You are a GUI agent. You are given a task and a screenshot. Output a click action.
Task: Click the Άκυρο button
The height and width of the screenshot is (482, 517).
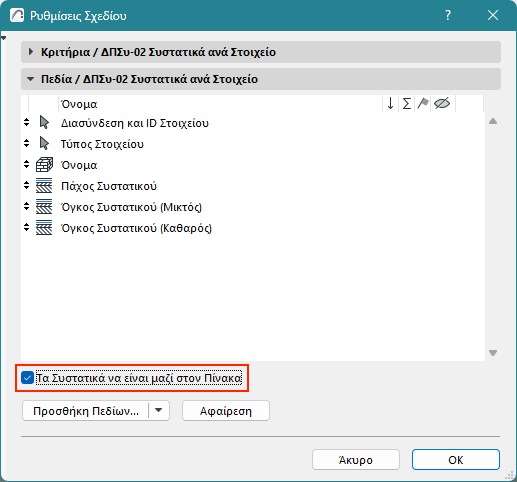[x=356, y=460]
